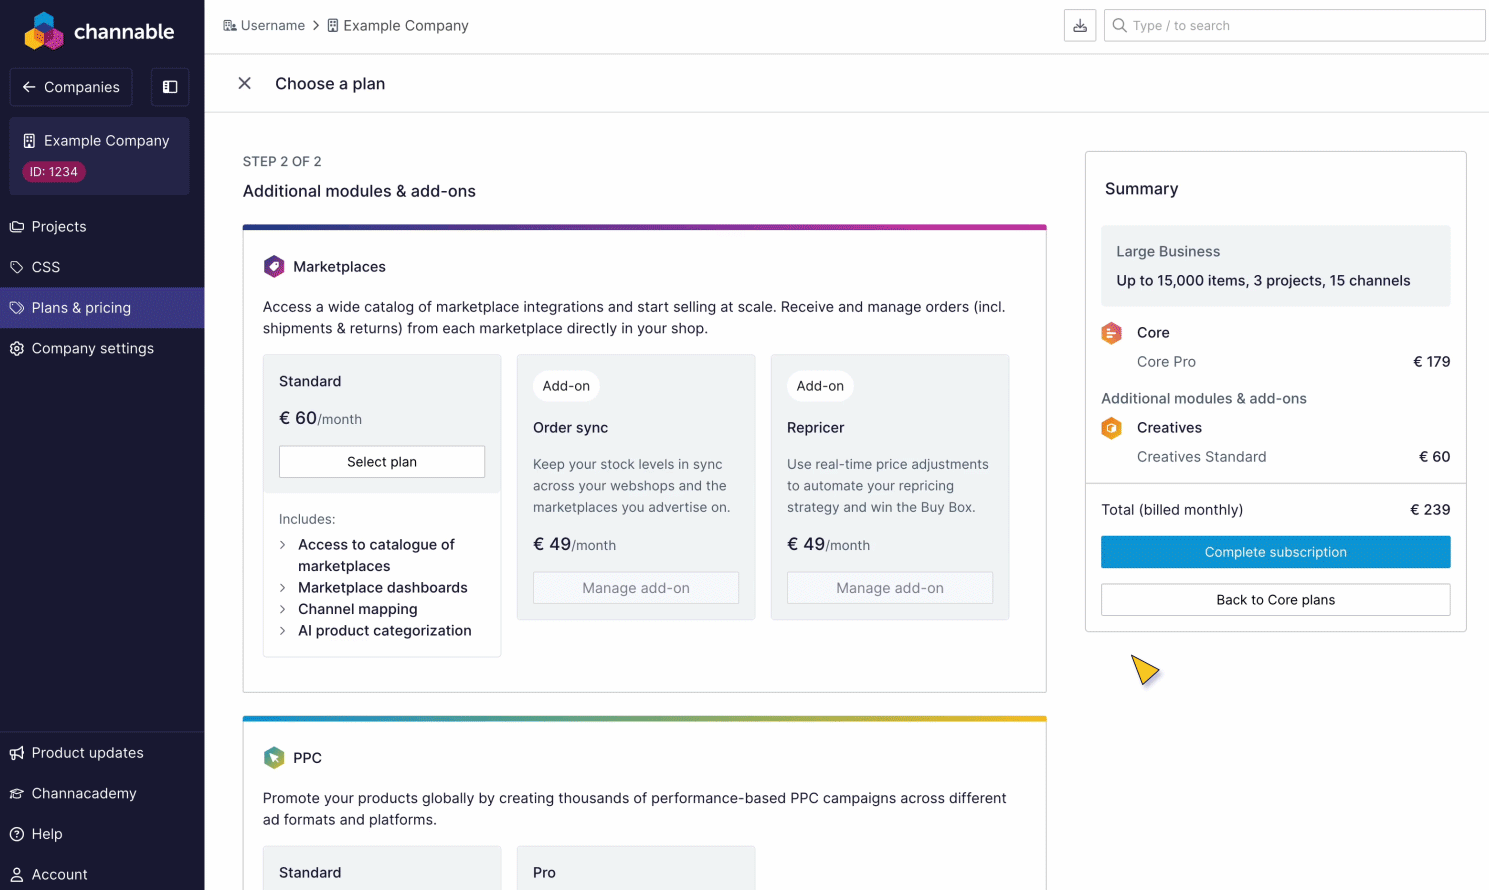
Task: Expand the Channel mapping item
Action: [283, 609]
